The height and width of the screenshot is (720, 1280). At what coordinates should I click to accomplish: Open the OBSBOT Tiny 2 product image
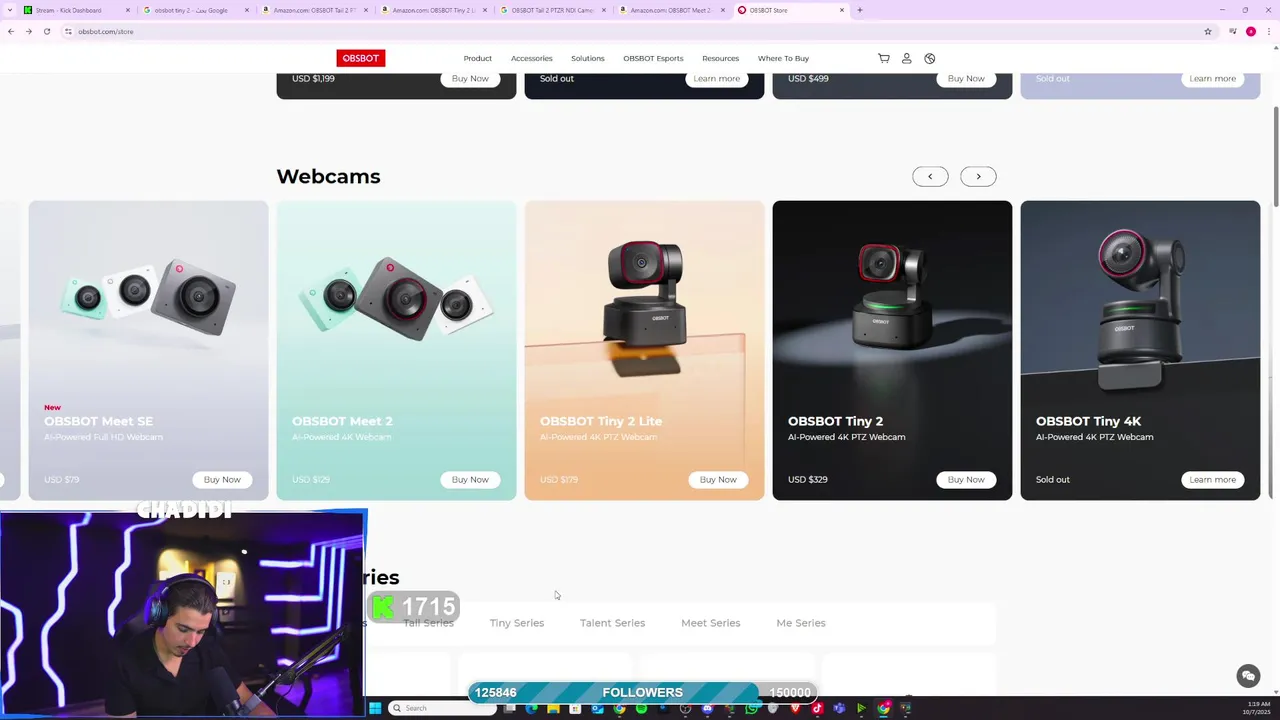(892, 298)
